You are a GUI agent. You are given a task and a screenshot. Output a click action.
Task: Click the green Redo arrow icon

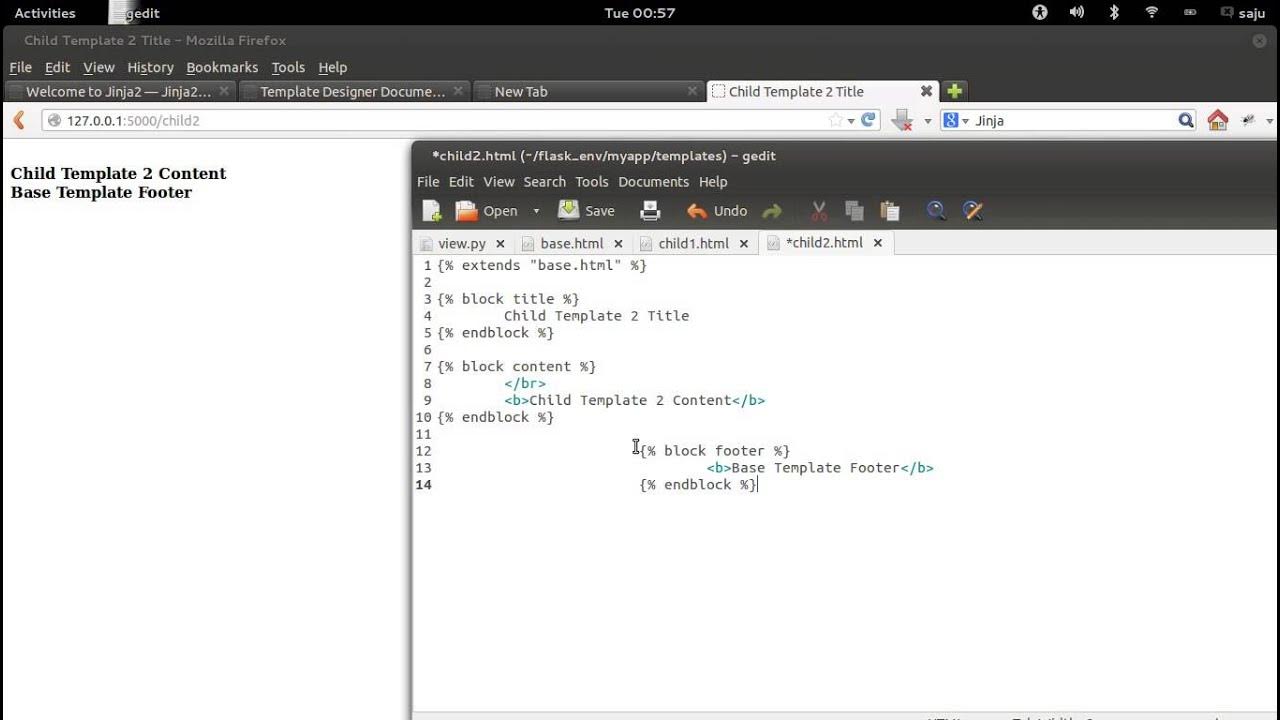pos(772,211)
